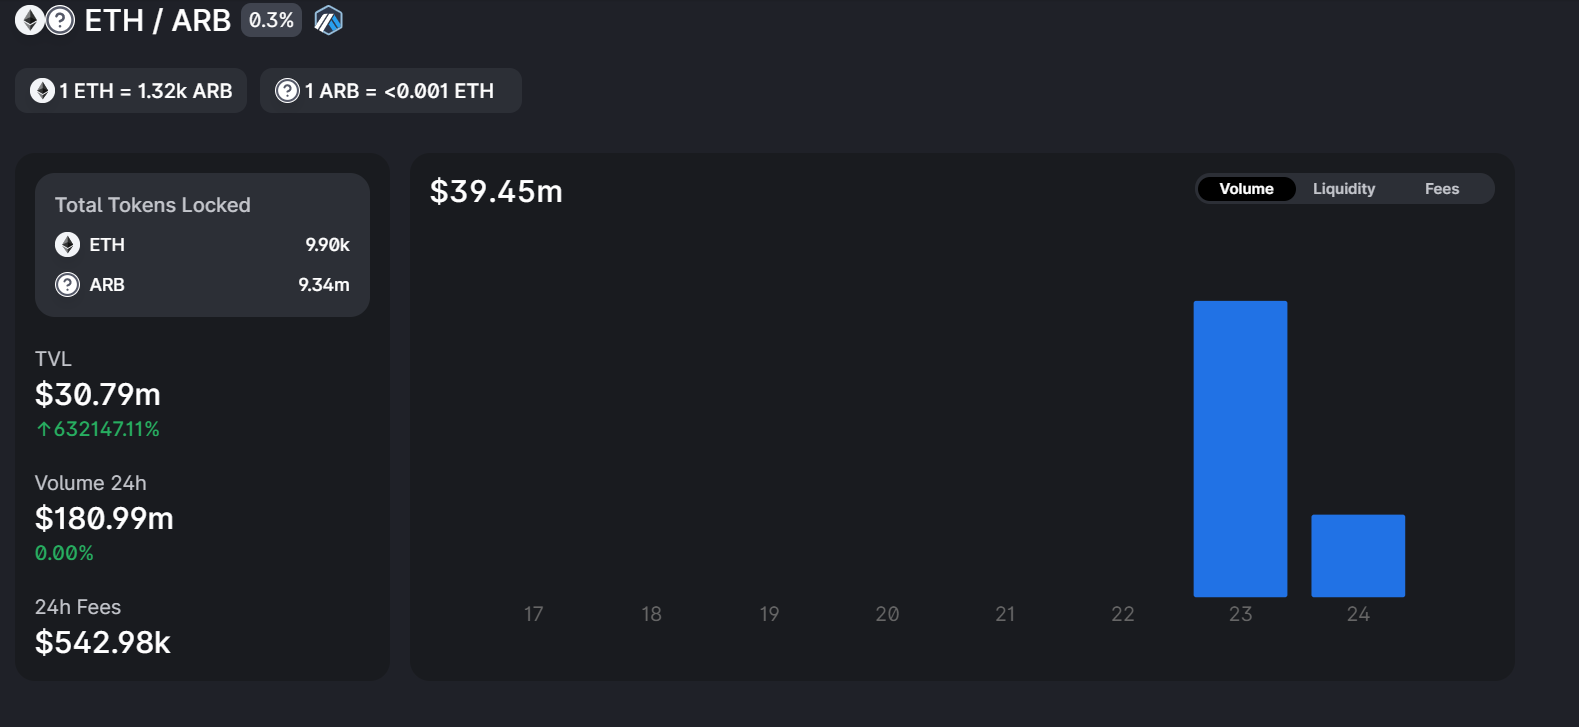Click the ETH / ARB pair title
Screen dimensions: 1579x727
[x=158, y=20]
